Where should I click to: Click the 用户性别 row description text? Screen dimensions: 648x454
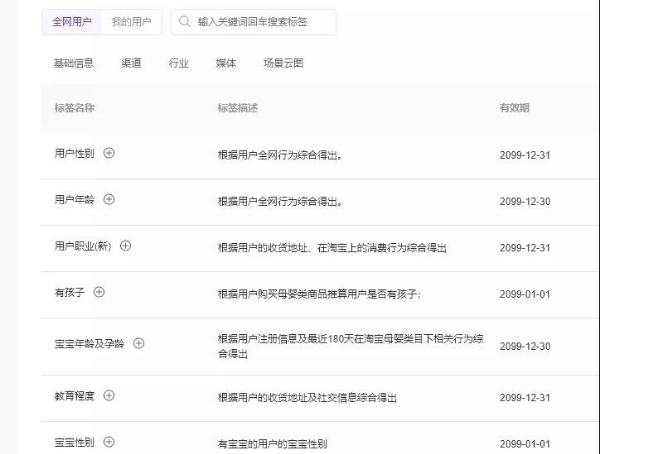(x=280, y=155)
